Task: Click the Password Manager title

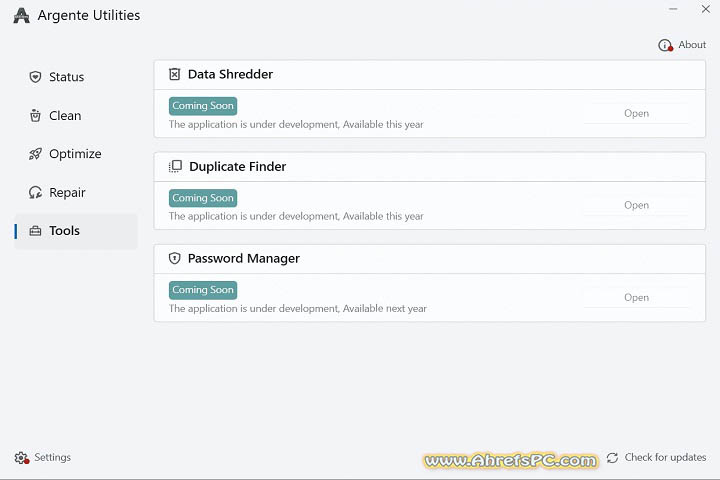Action: click(x=244, y=258)
